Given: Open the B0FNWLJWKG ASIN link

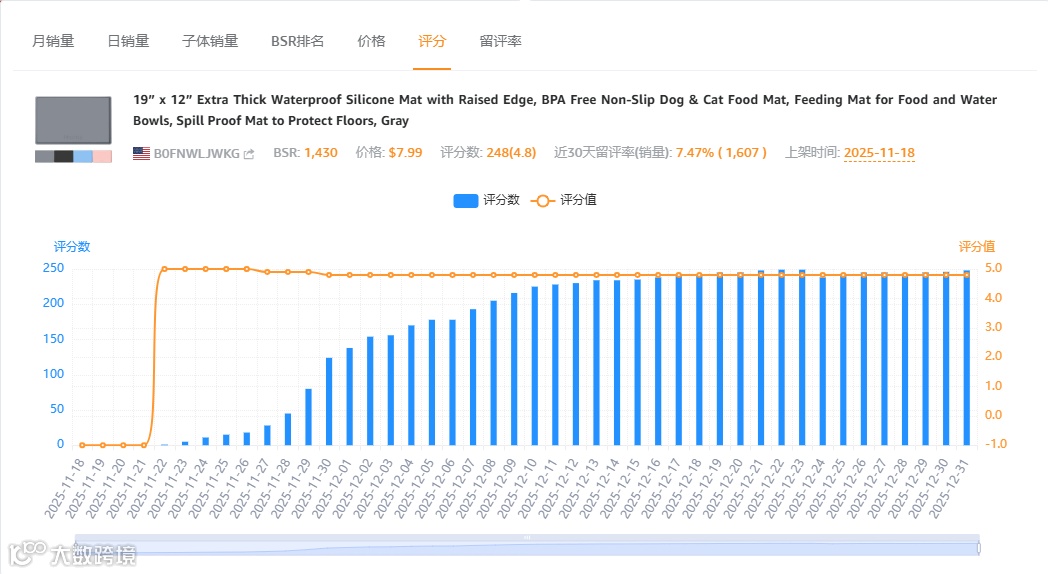Looking at the screenshot, I should [196, 154].
